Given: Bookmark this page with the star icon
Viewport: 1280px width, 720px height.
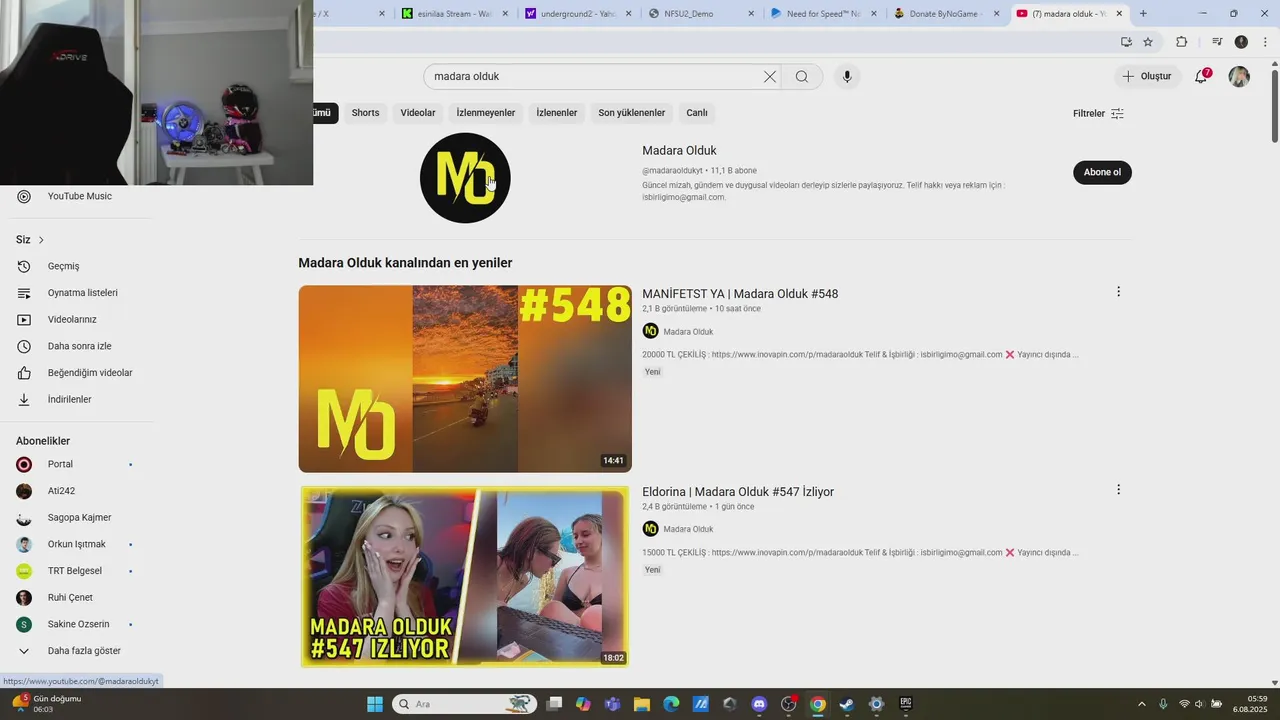Looking at the screenshot, I should [1148, 42].
